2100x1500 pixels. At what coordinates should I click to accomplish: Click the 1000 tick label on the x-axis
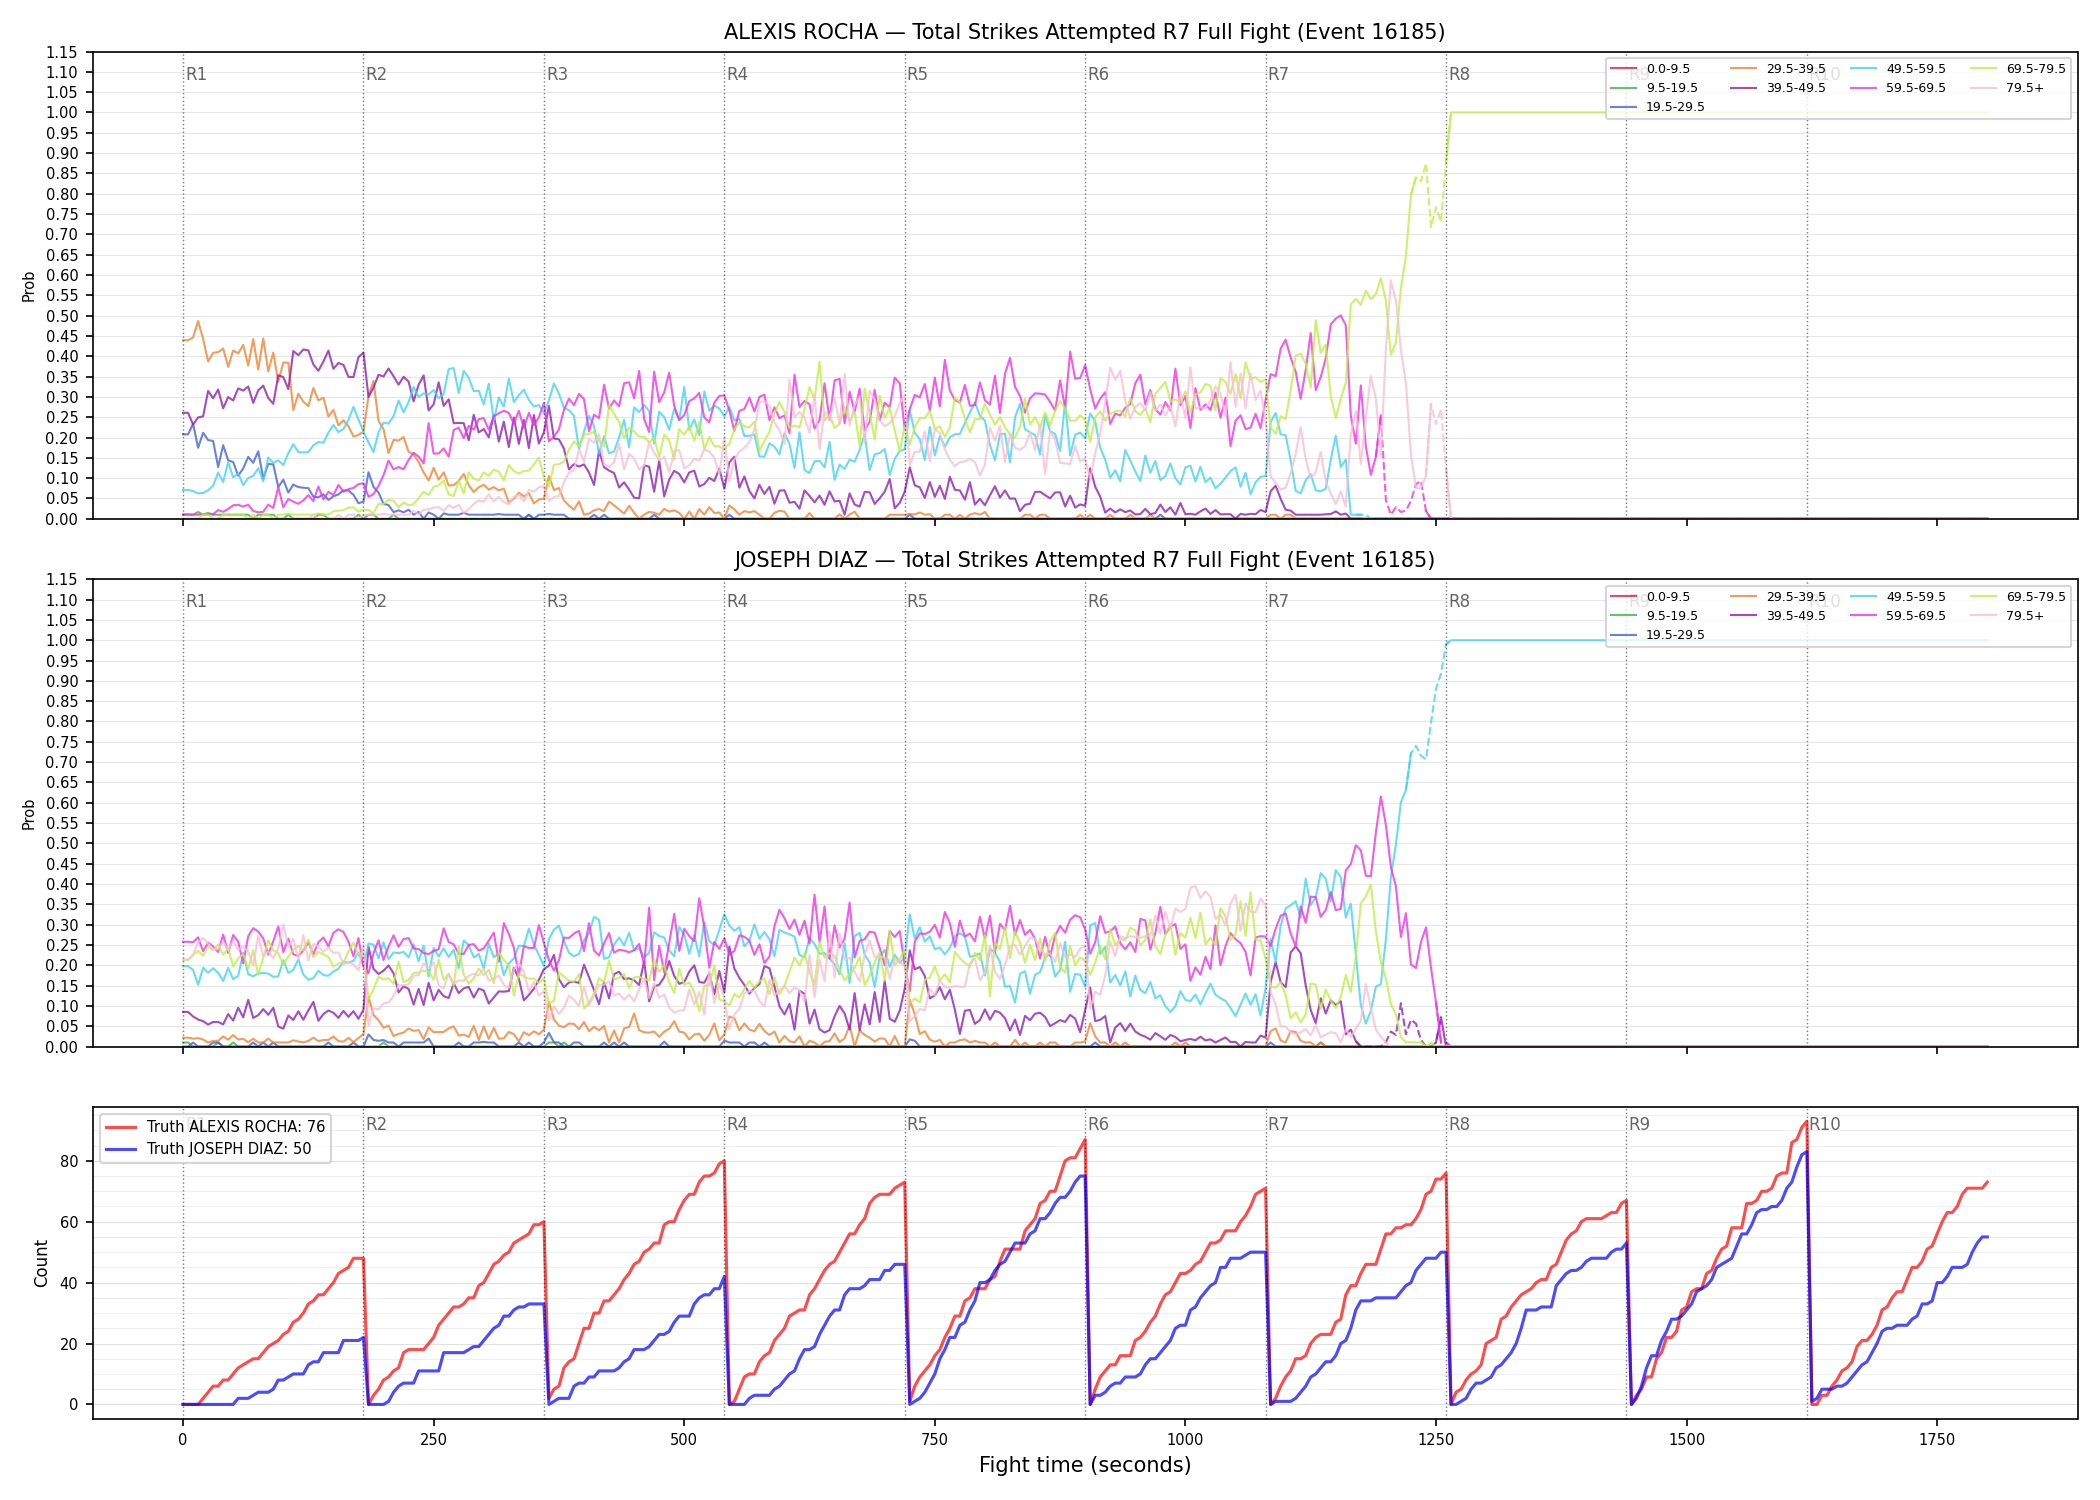pos(1185,1440)
